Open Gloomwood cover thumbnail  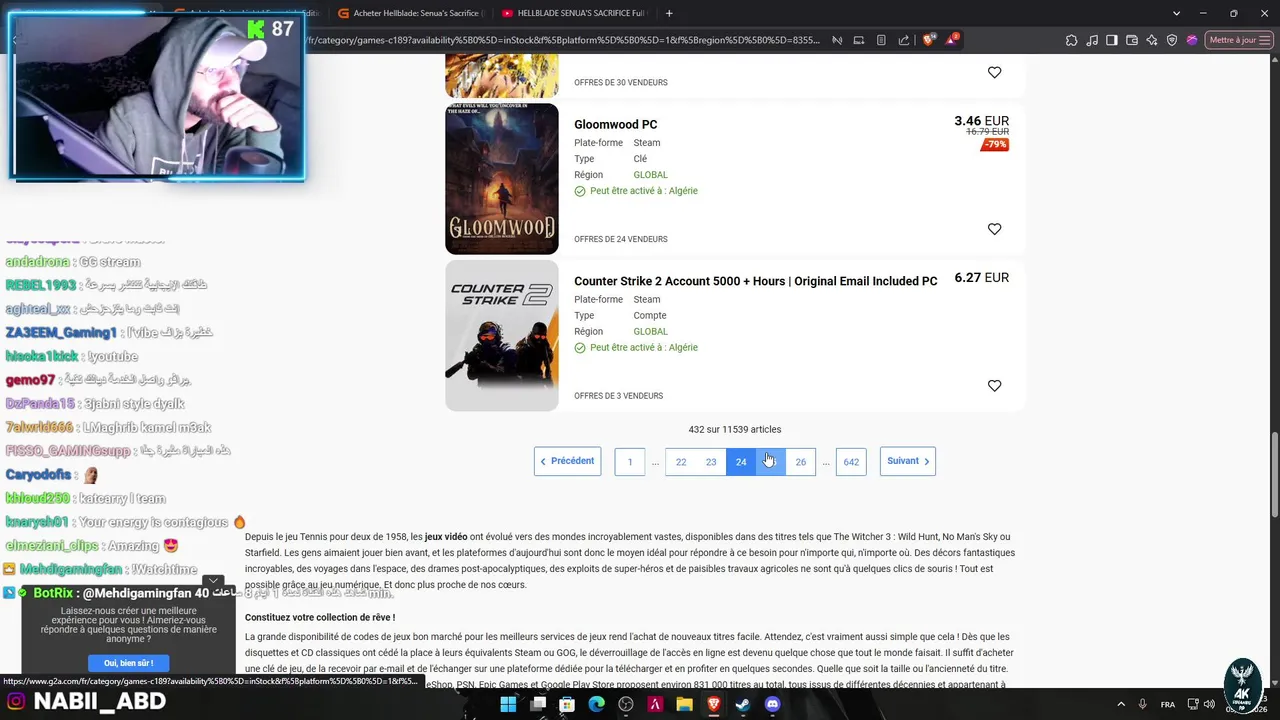pyautogui.click(x=502, y=179)
